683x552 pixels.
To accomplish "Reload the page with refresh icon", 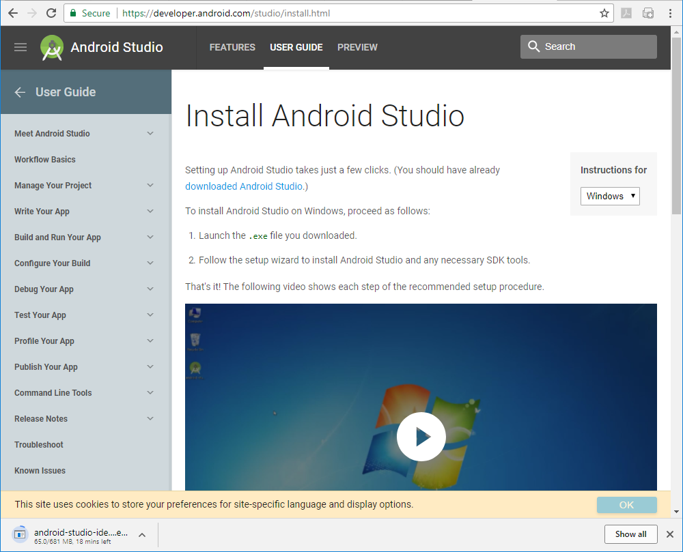I will [x=51, y=13].
